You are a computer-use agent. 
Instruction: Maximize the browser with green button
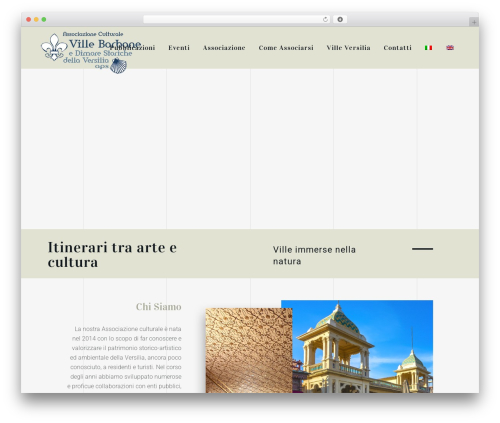(x=44, y=20)
